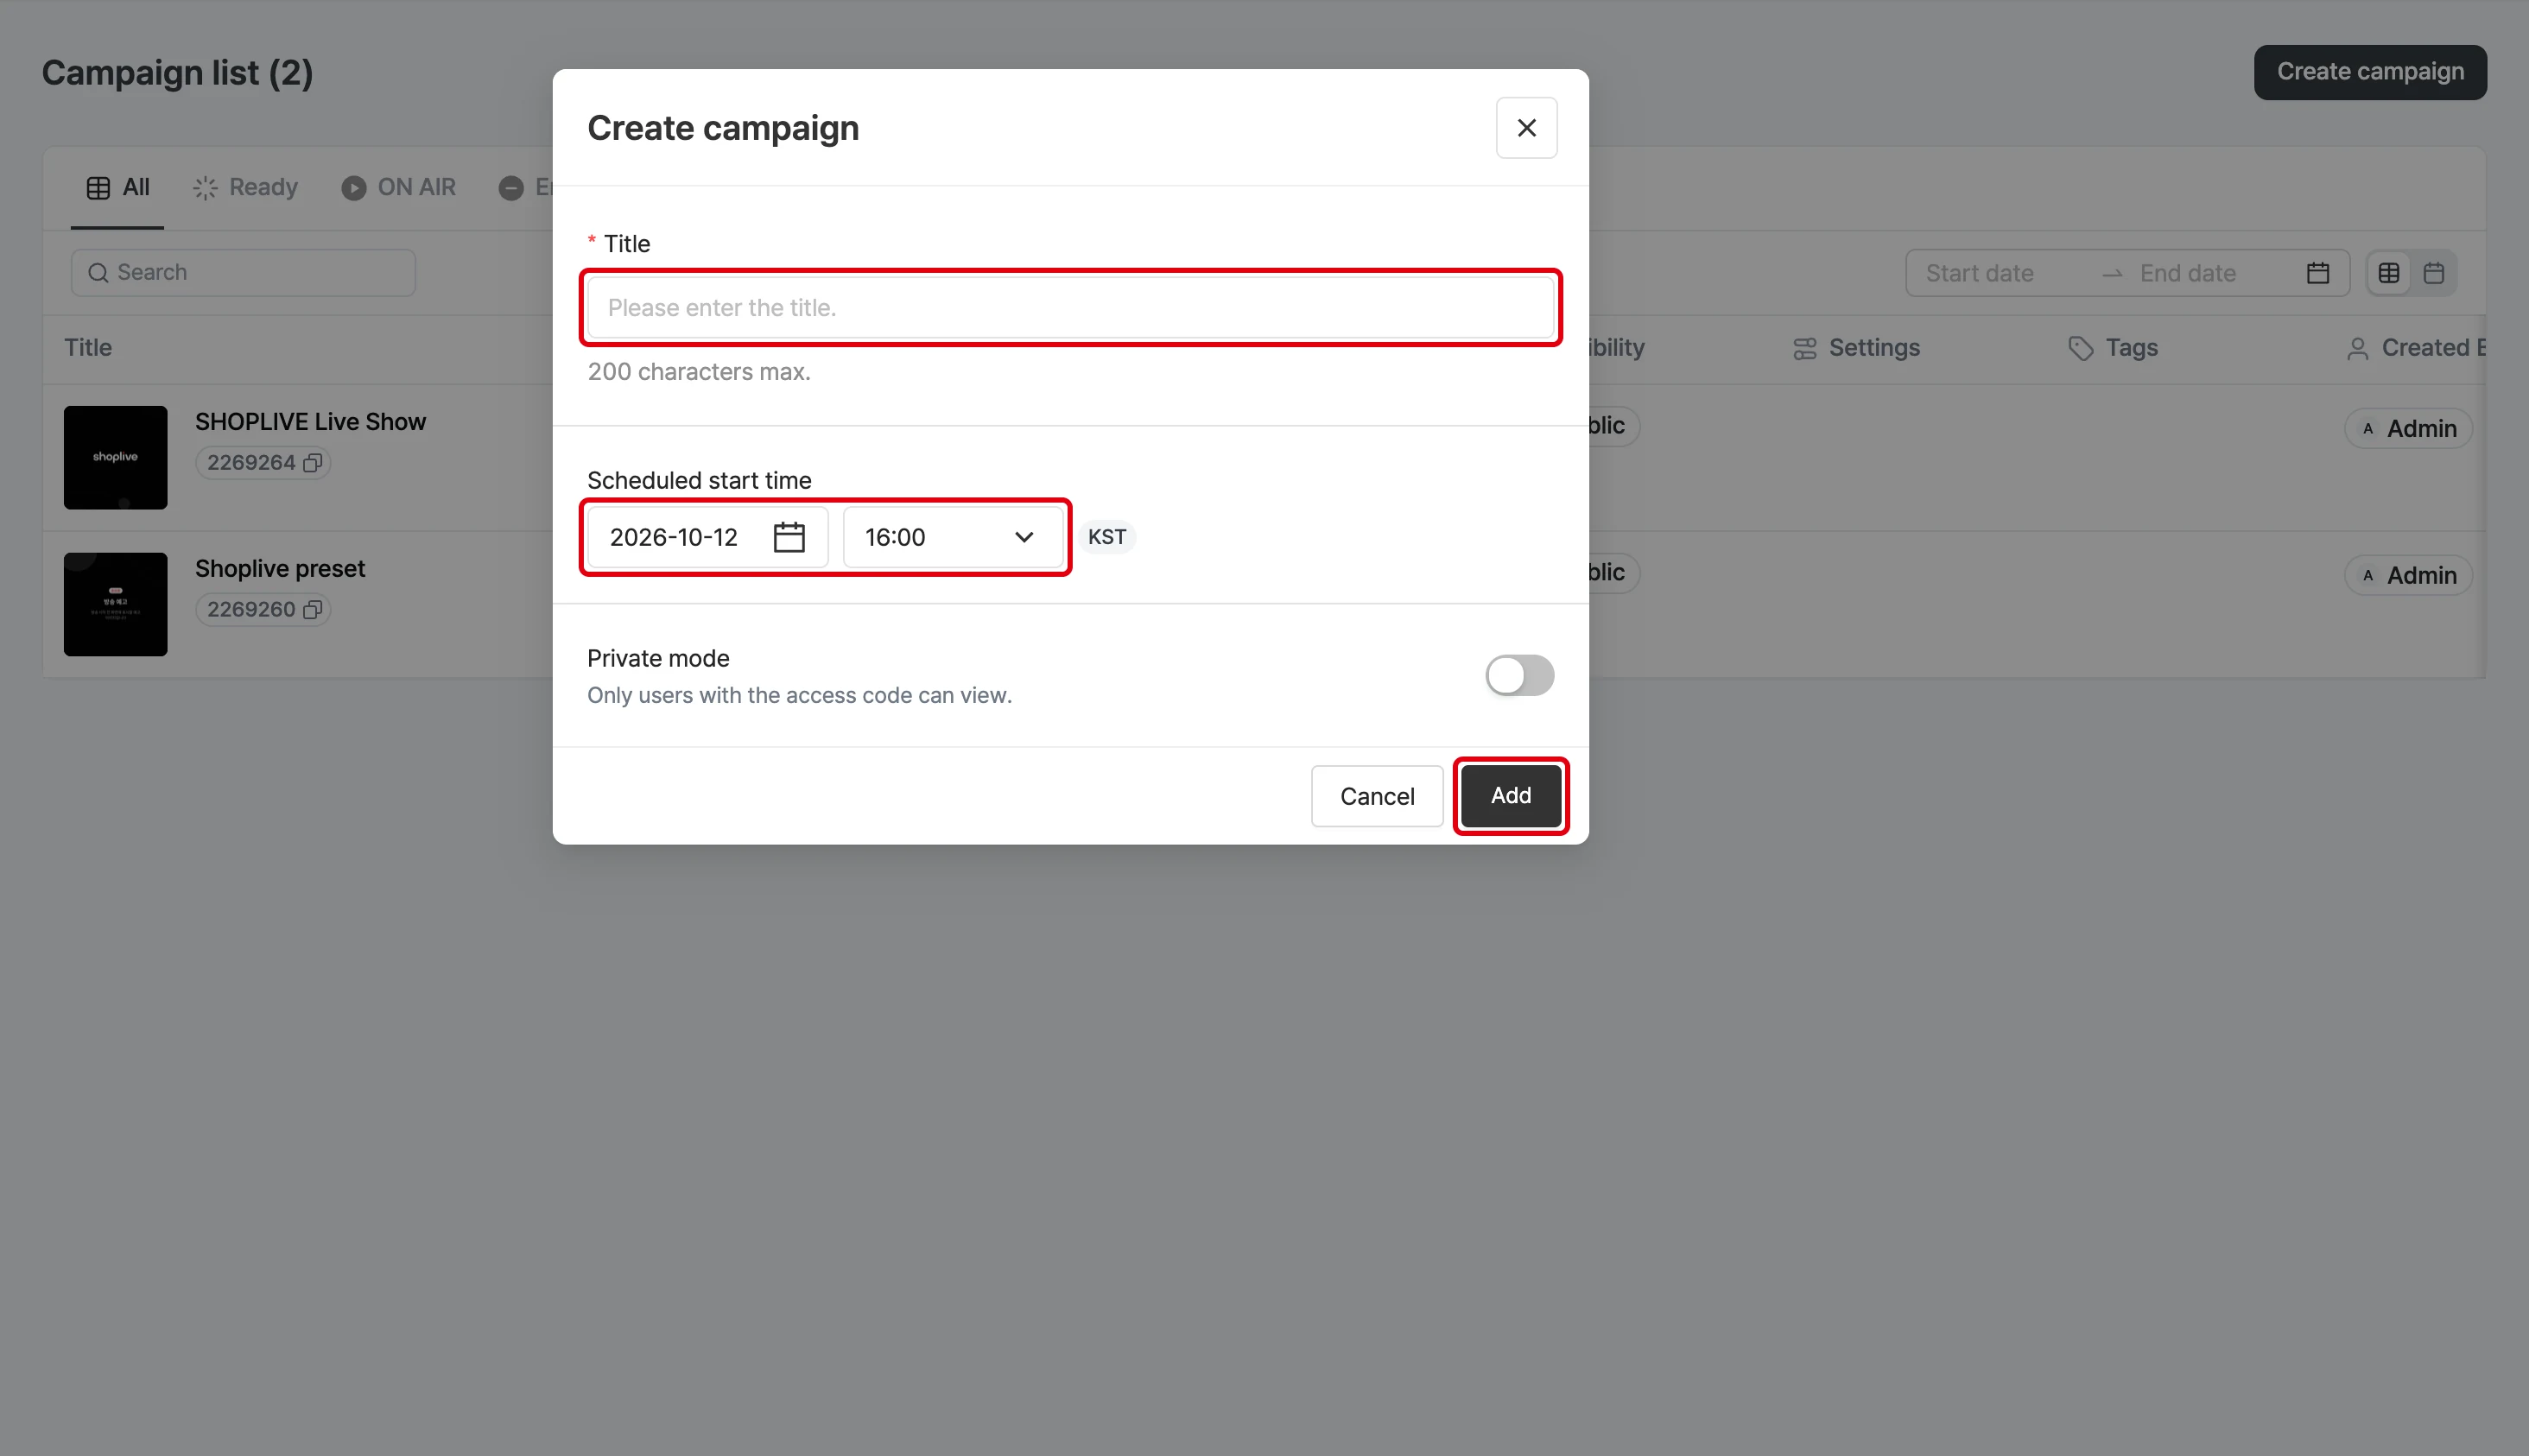Open Shoplive preset thumbnail
The width and height of the screenshot is (2529, 1456).
116,605
